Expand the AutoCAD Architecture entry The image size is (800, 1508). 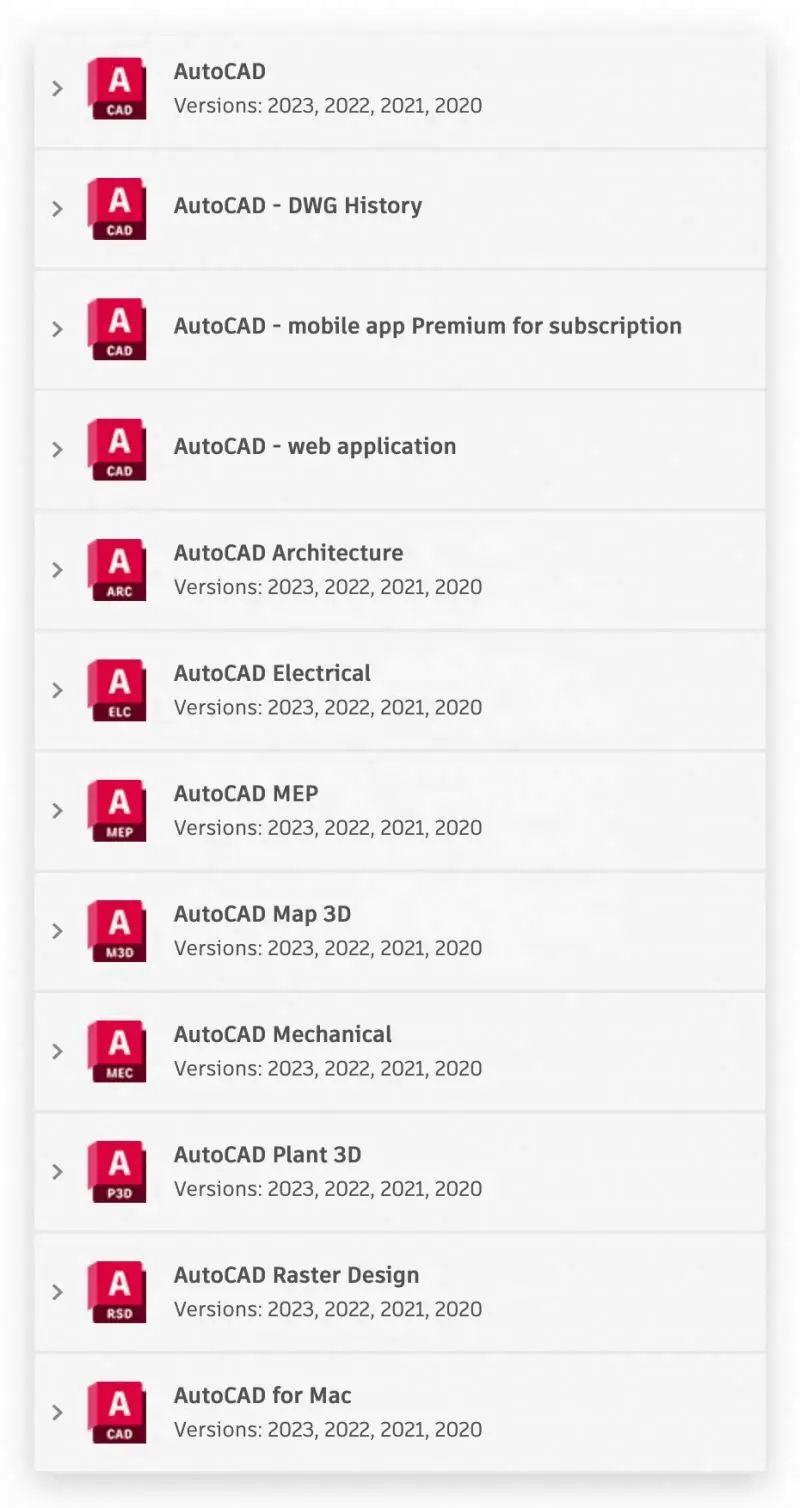coord(57,569)
